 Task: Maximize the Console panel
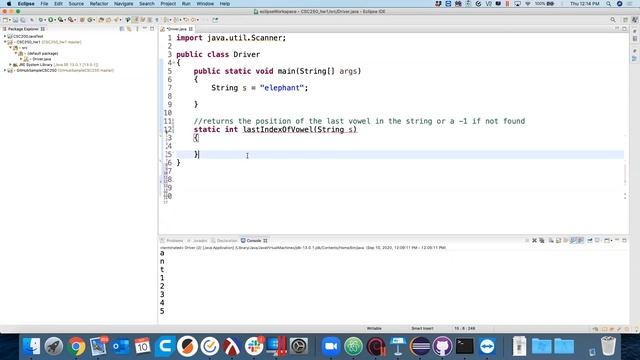click(x=624, y=241)
